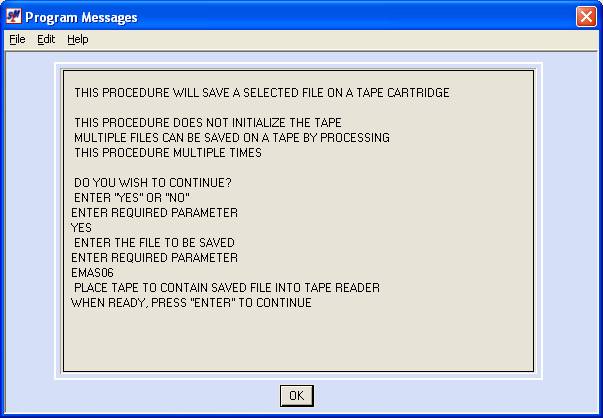Select the YES response text
The width and height of the screenshot is (603, 418).
[x=82, y=228]
